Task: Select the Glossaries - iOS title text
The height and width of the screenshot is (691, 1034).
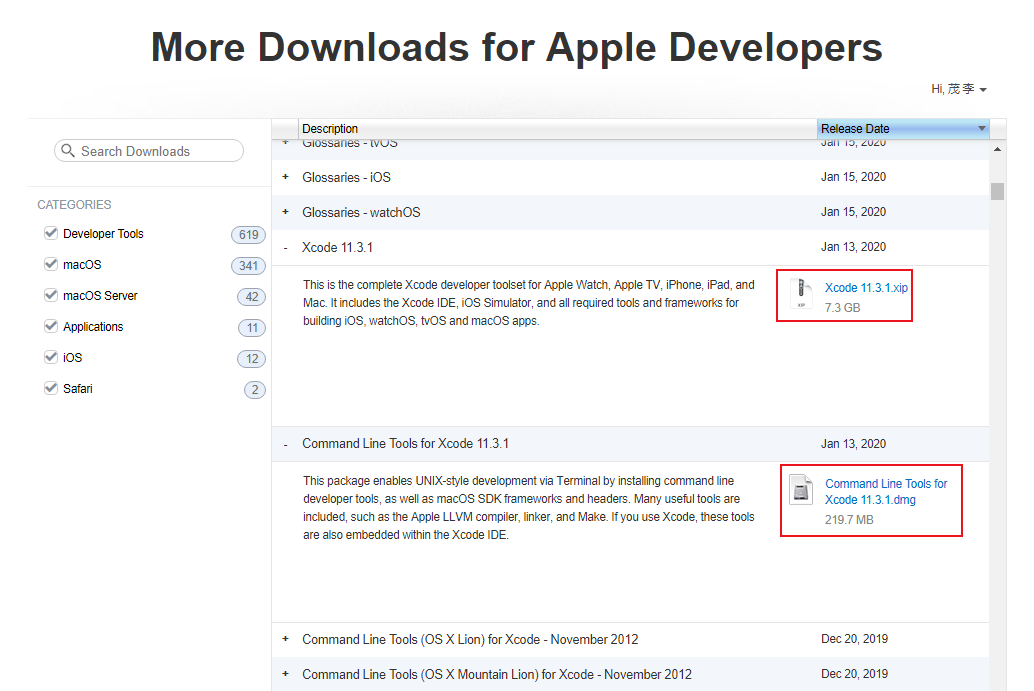Action: 346,177
